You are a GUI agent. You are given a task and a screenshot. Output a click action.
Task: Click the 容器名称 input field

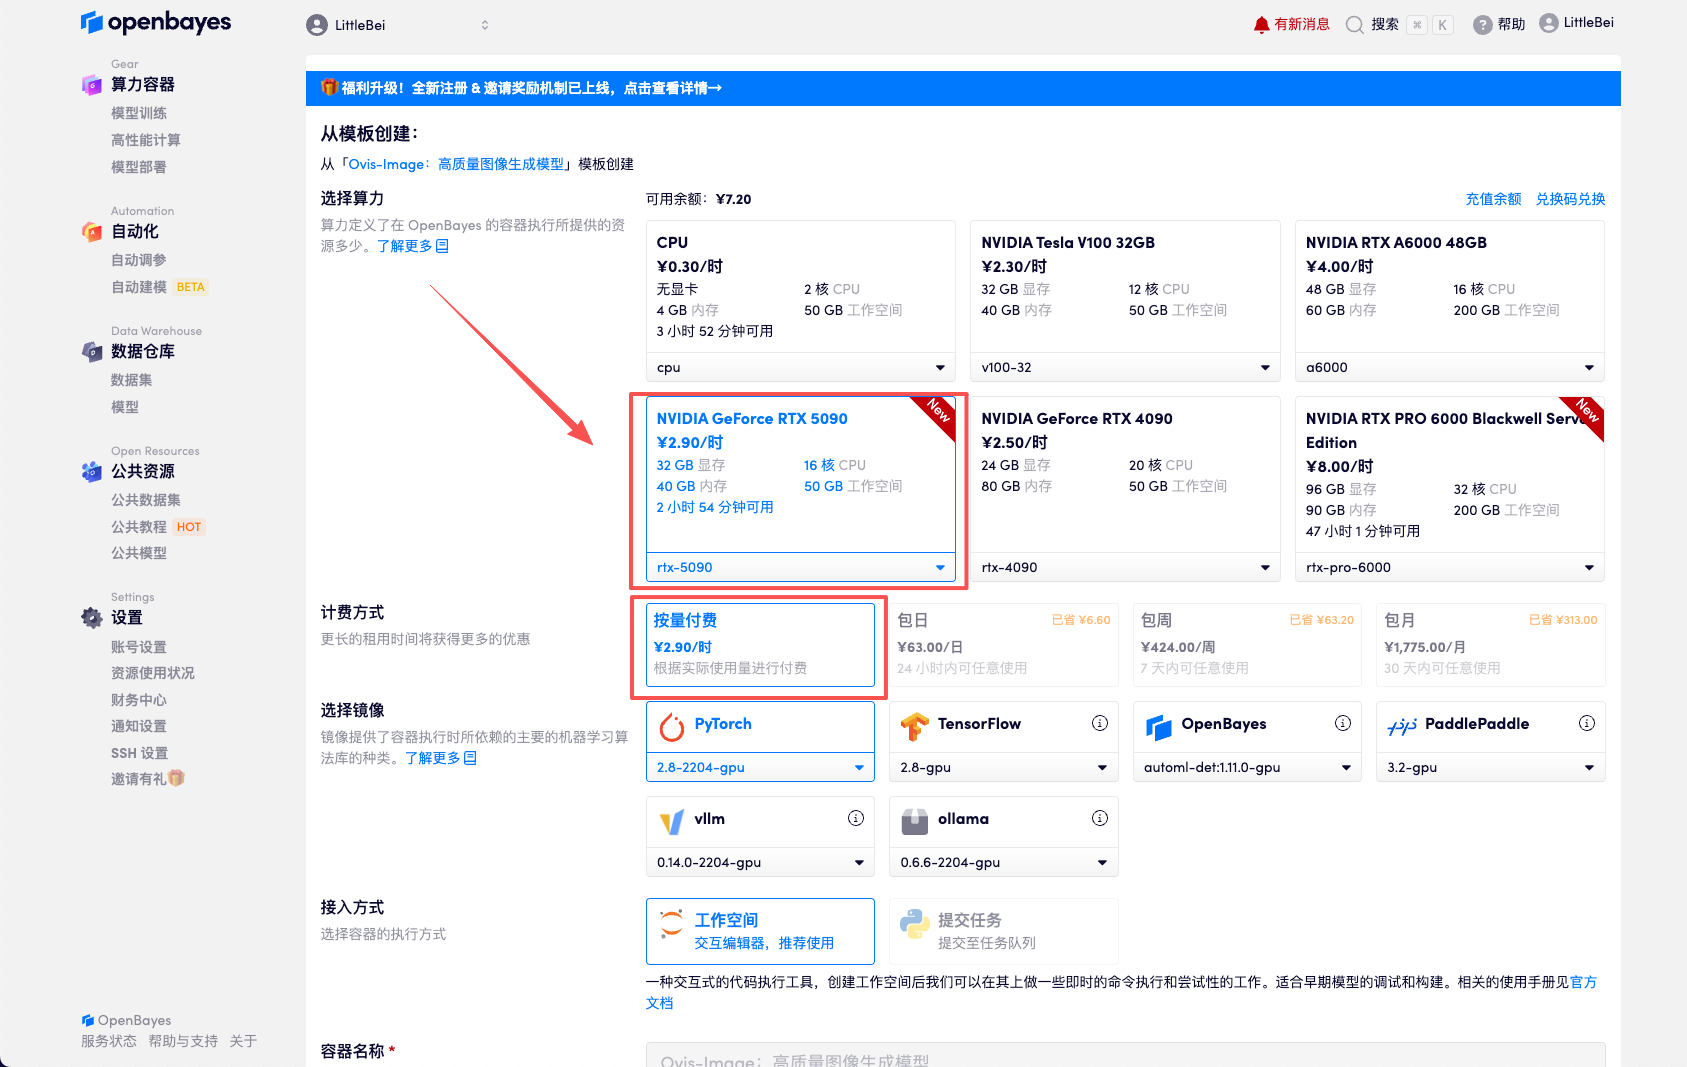point(1125,1055)
